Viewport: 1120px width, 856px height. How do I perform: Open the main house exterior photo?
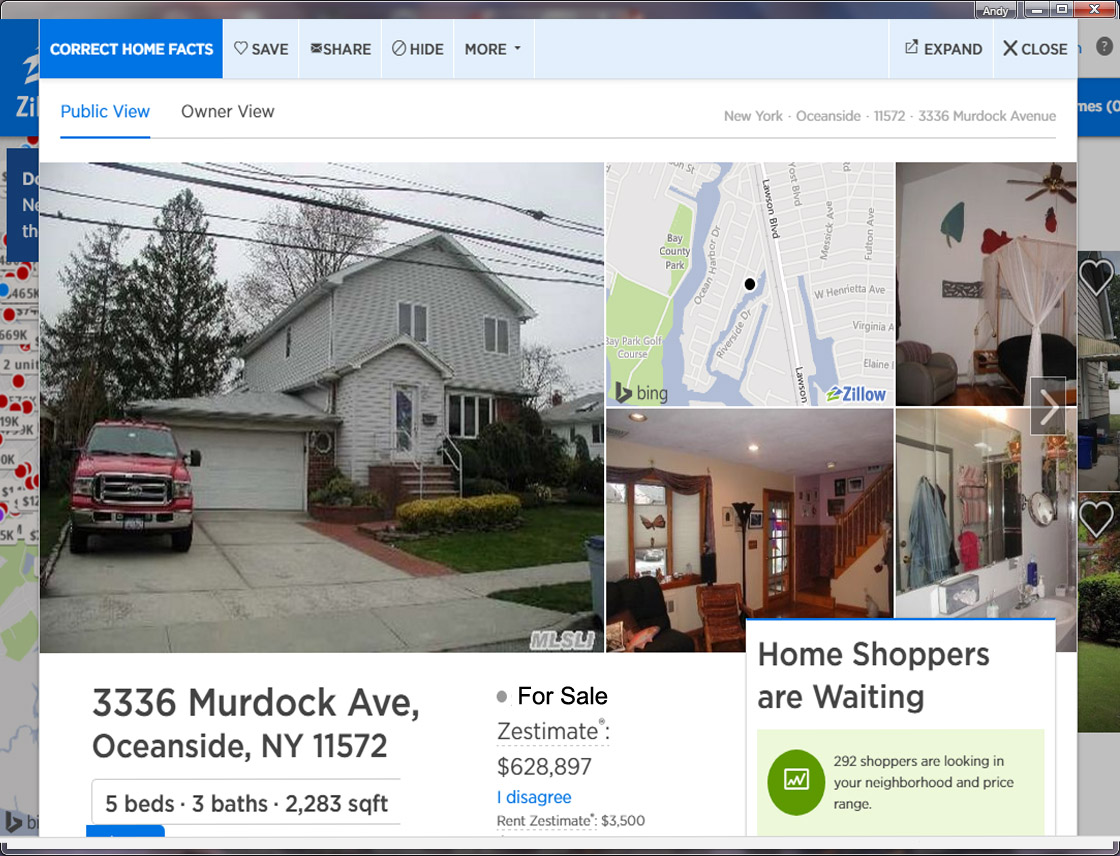321,407
